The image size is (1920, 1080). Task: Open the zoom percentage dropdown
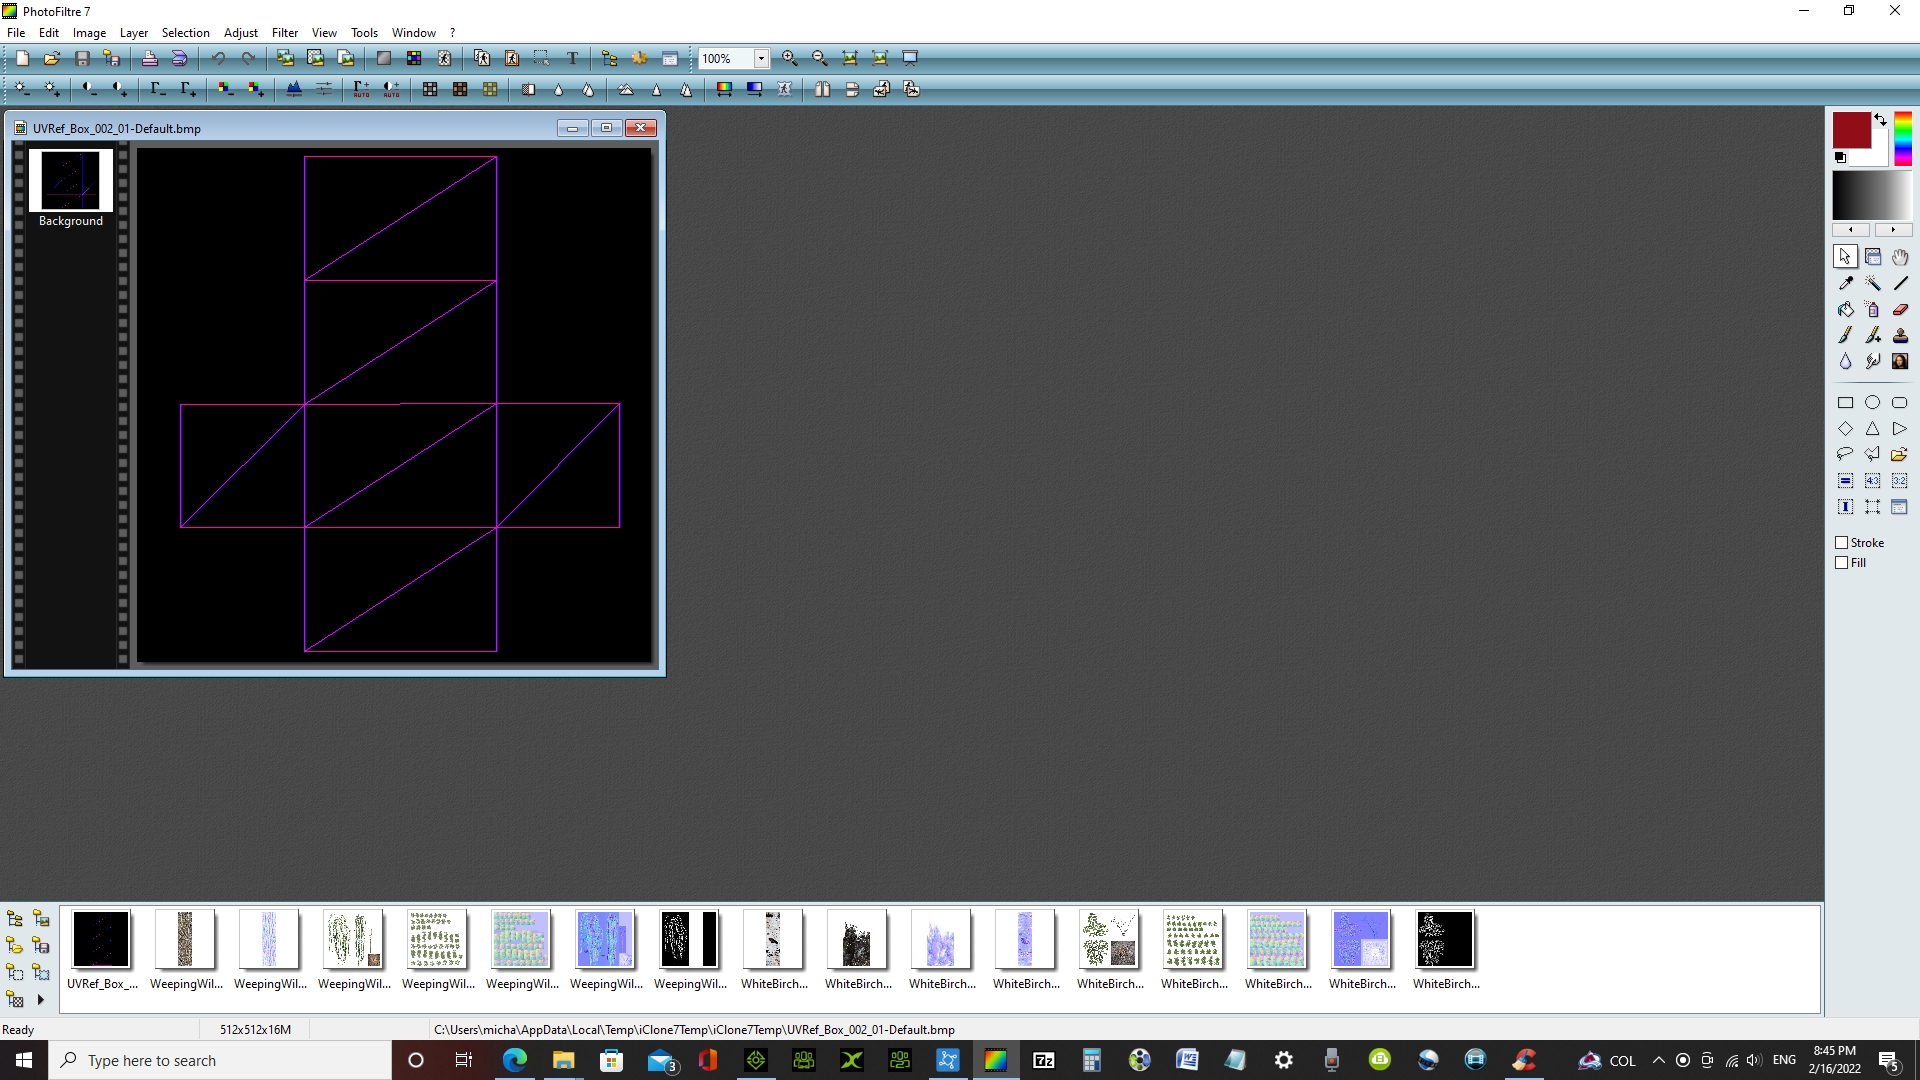pos(761,58)
